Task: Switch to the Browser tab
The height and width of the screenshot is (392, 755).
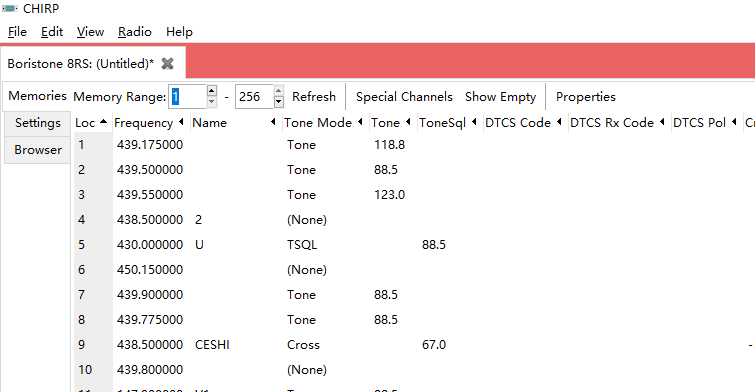Action: [x=38, y=150]
